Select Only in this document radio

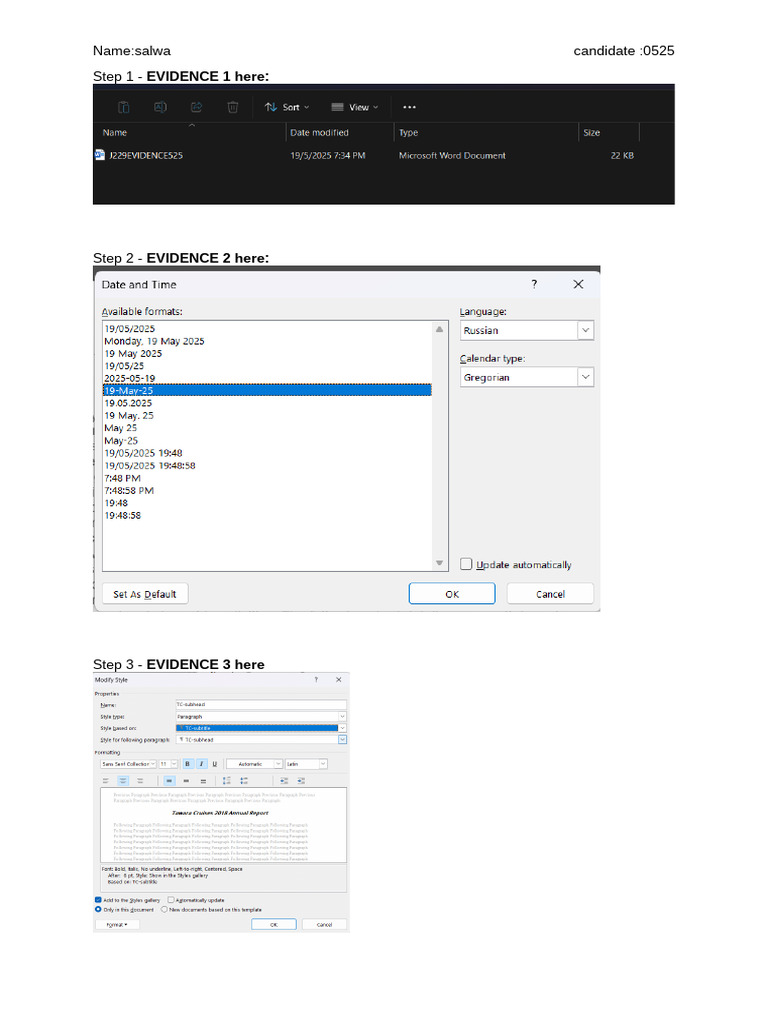click(98, 909)
